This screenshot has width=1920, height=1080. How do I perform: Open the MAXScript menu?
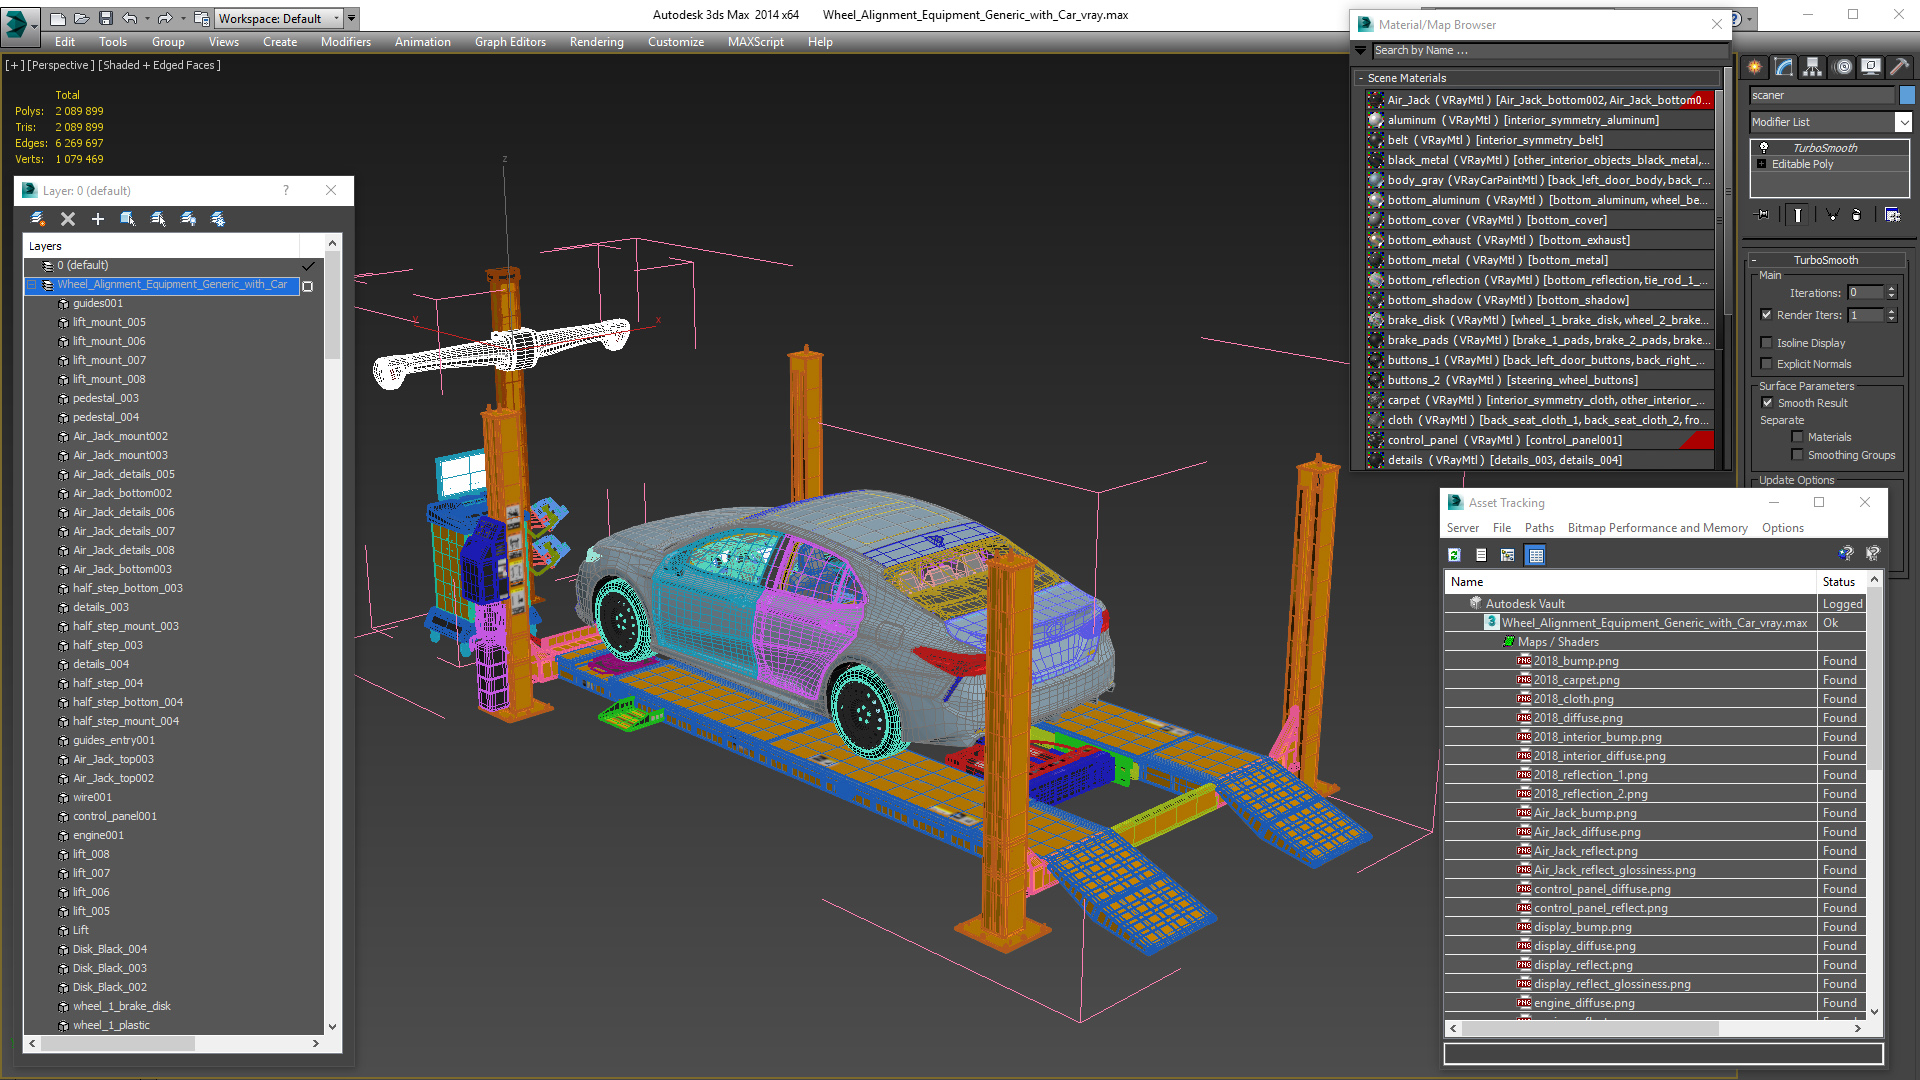[x=756, y=42]
